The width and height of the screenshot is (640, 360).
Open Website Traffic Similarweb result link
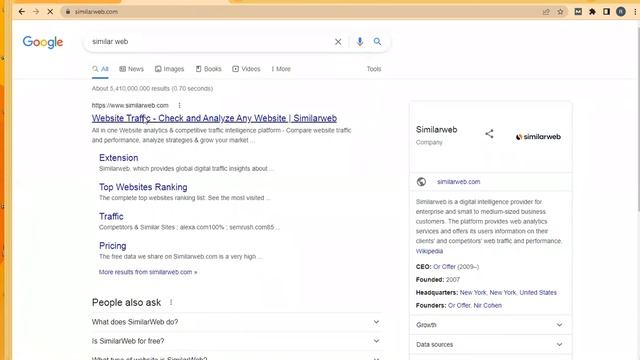pos(214,118)
